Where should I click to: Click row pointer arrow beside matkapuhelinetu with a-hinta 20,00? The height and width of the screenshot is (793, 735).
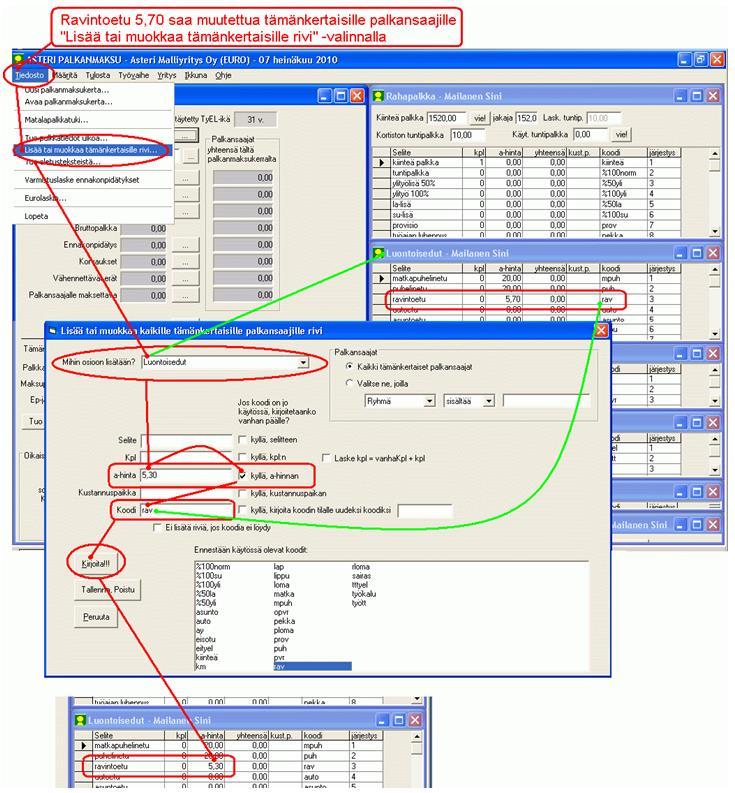381,278
